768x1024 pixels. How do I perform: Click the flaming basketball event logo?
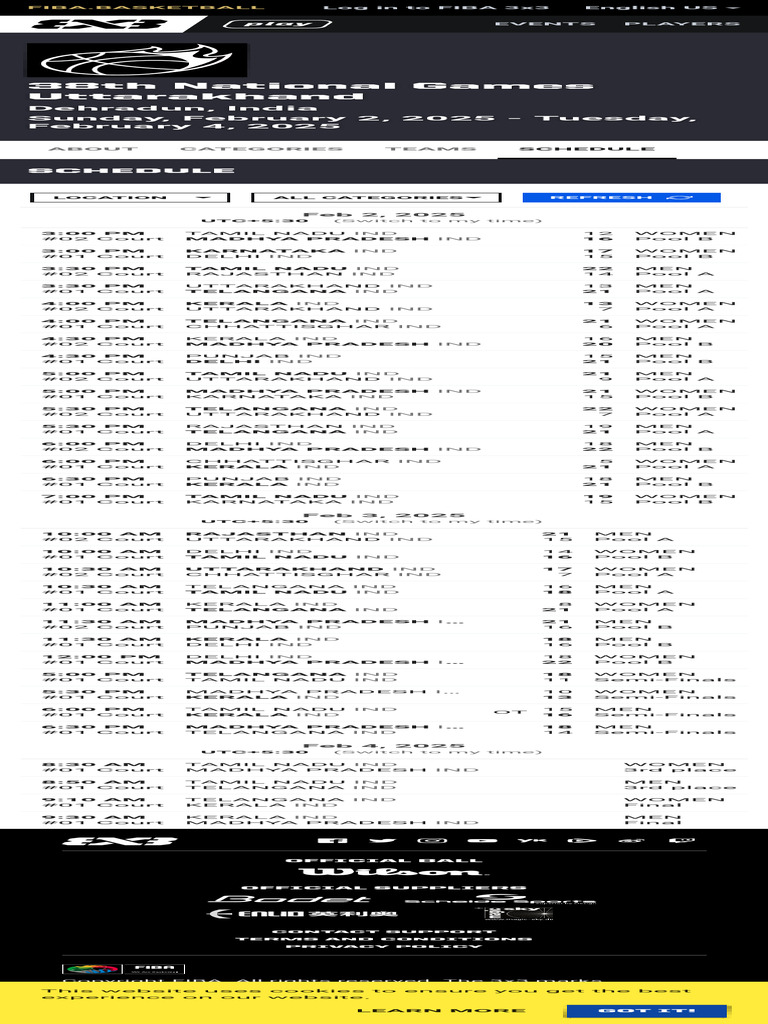[x=137, y=60]
